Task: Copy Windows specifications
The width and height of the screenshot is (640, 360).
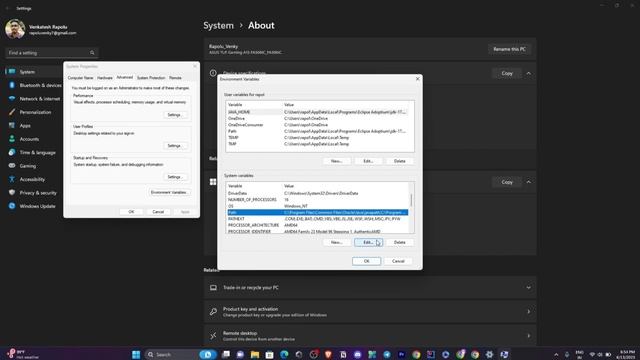Action: 507,182
